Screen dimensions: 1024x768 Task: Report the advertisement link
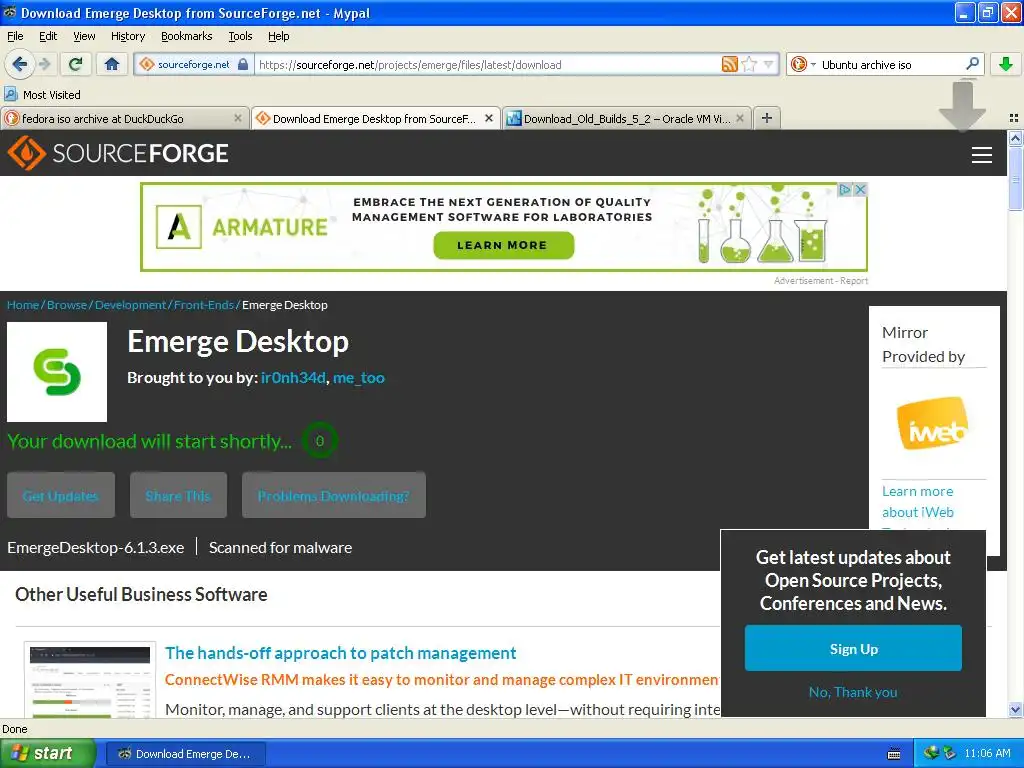[x=854, y=281]
